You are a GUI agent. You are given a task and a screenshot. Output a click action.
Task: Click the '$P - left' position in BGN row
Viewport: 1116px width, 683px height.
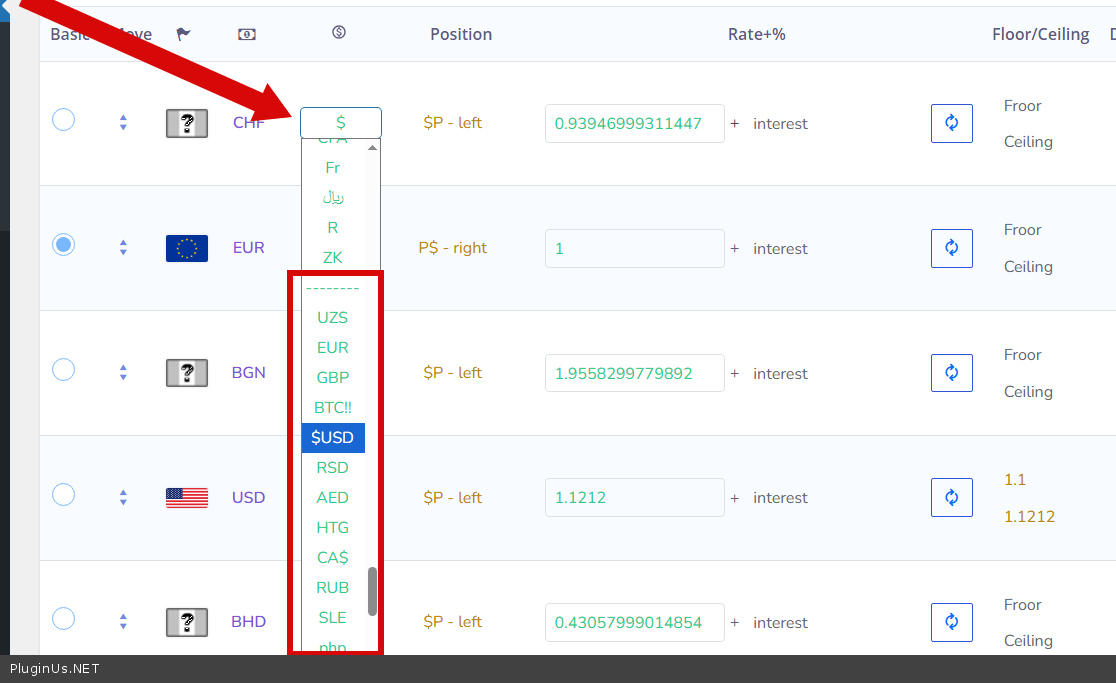[x=452, y=373]
